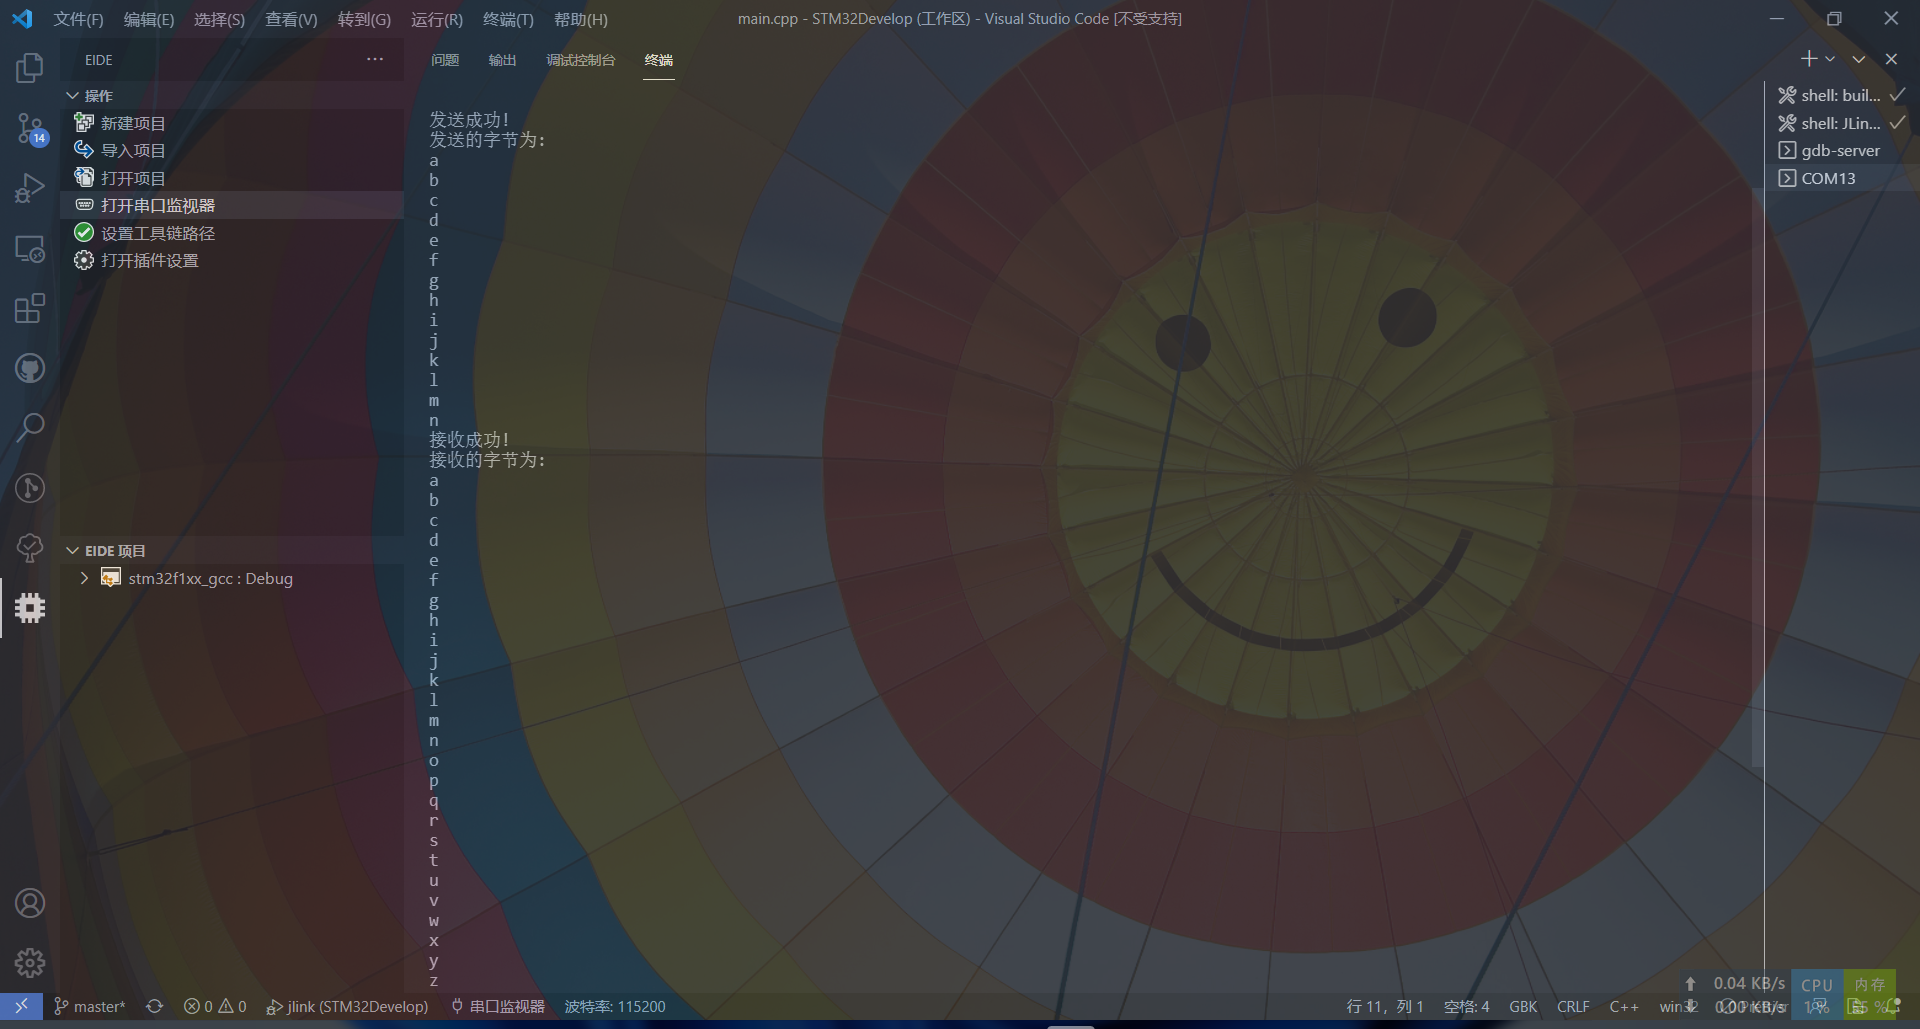Click the sync changes icon in status bar
The image size is (1920, 1029).
click(154, 1006)
